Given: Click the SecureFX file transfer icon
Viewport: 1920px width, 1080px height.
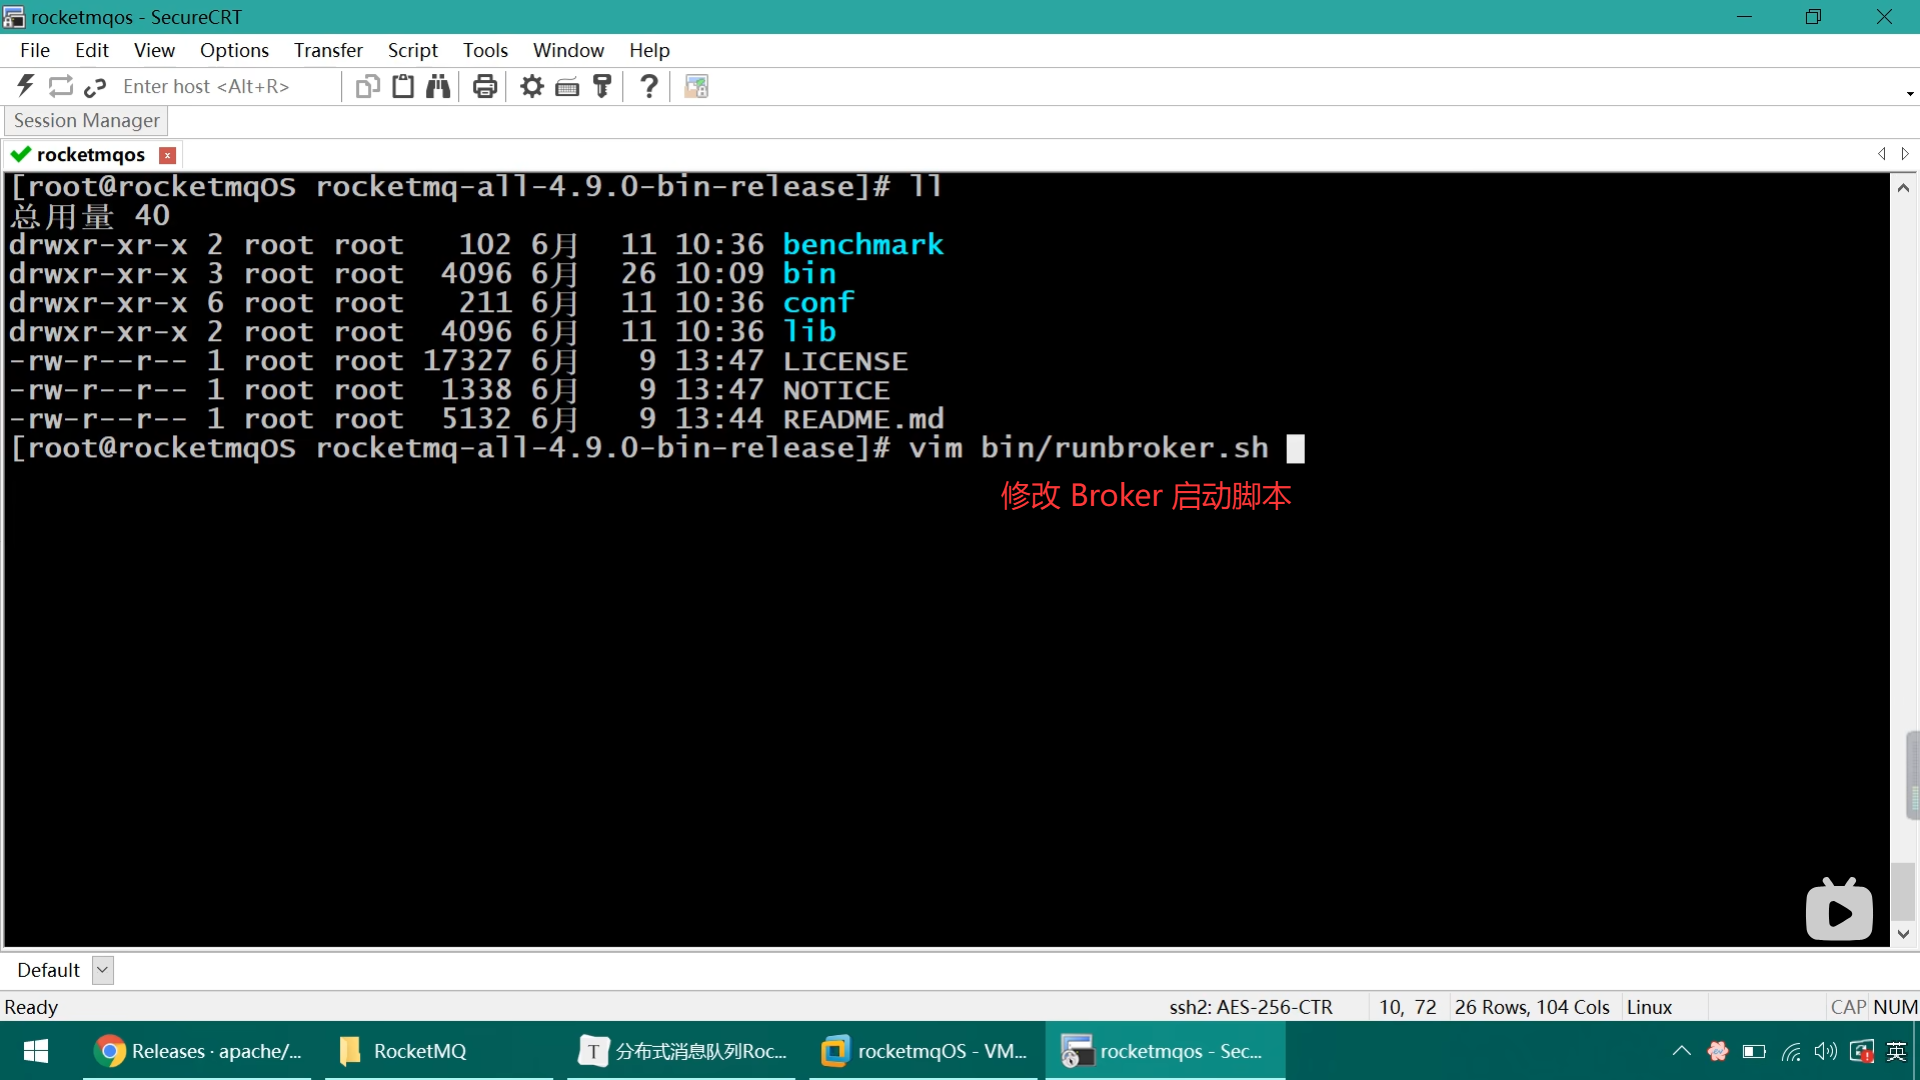Looking at the screenshot, I should click(x=696, y=86).
